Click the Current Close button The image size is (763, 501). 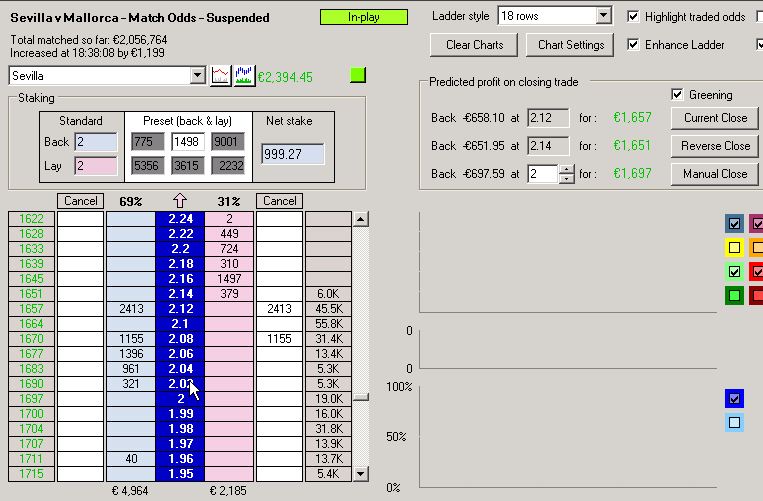point(715,118)
